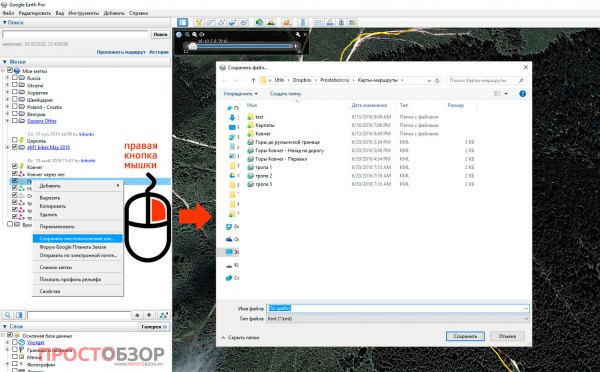
Task: Click the Email envelope toolbar icon
Action: [318, 23]
